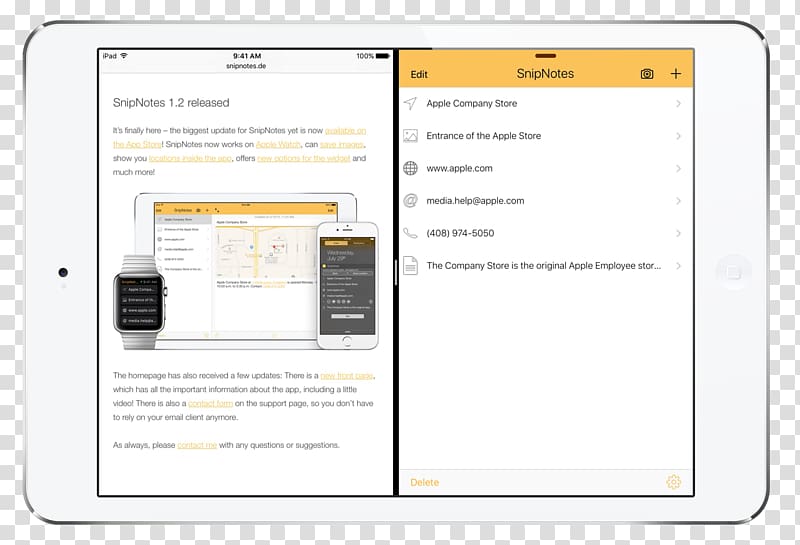Tap the grabber handle atop SnipNotes pane

coord(545,56)
